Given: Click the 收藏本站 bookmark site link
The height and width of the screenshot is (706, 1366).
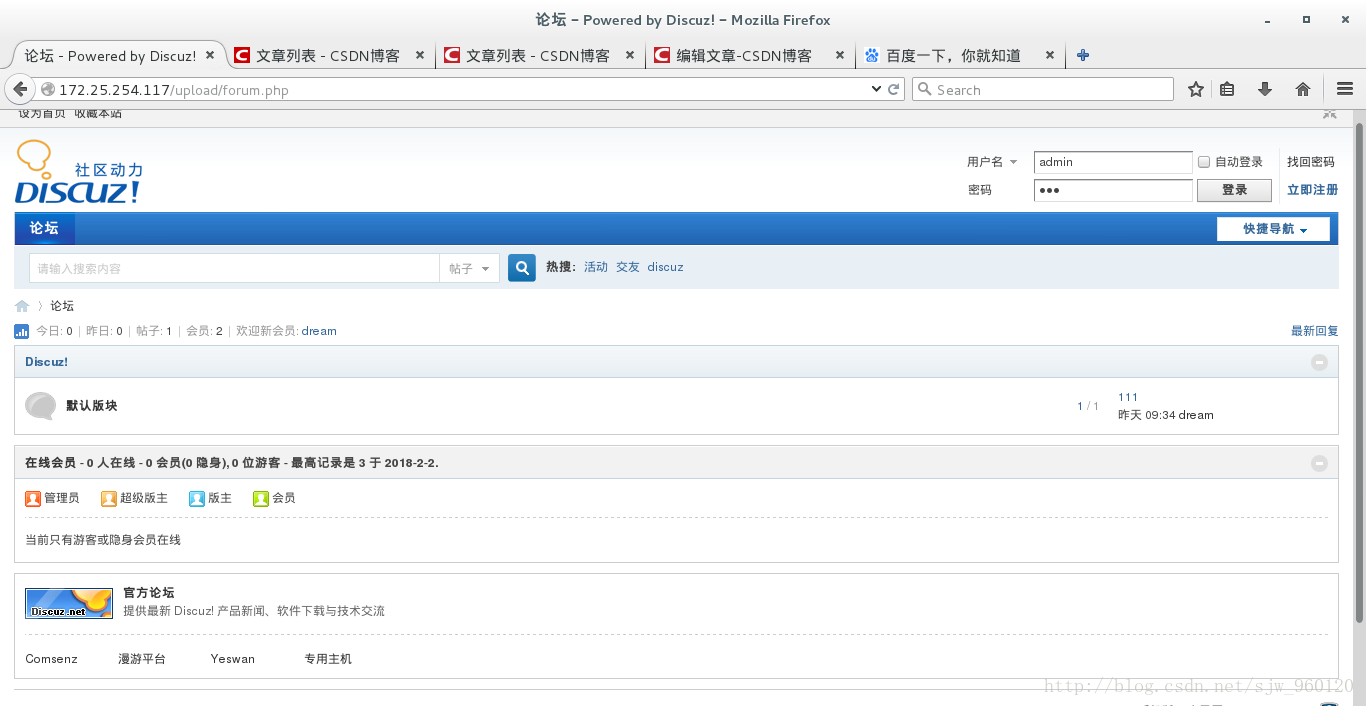Looking at the screenshot, I should 98,113.
